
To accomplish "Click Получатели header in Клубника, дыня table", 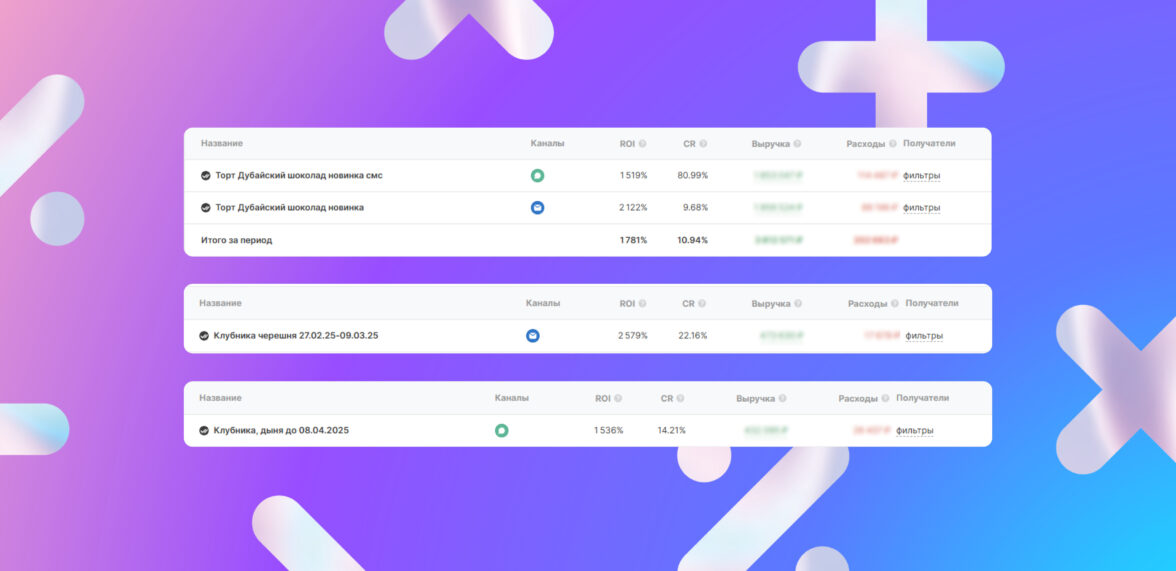I will coord(922,398).
